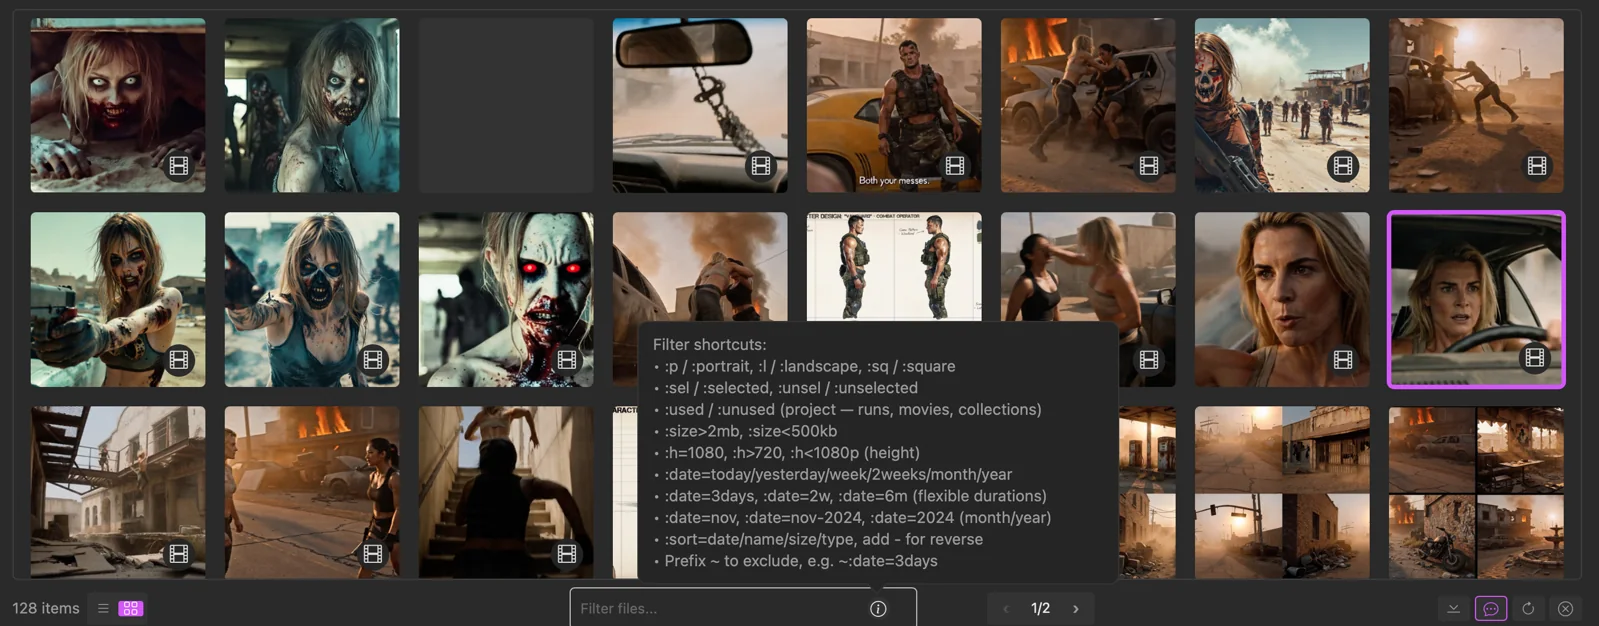Click the '128 items' count label
The image size is (1599, 626).
tap(46, 608)
